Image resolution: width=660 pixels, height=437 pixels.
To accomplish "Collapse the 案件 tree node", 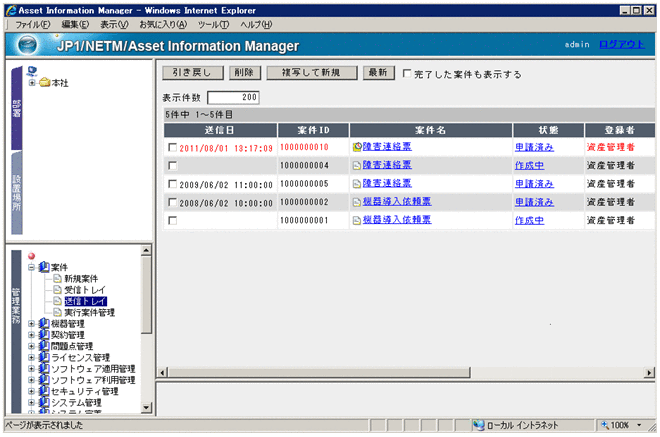I will coord(31,267).
